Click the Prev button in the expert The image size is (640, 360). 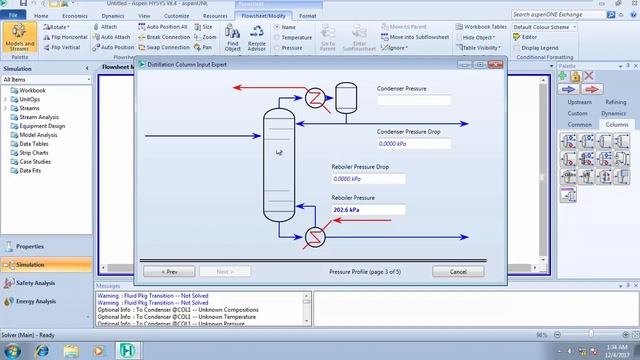[x=169, y=271]
